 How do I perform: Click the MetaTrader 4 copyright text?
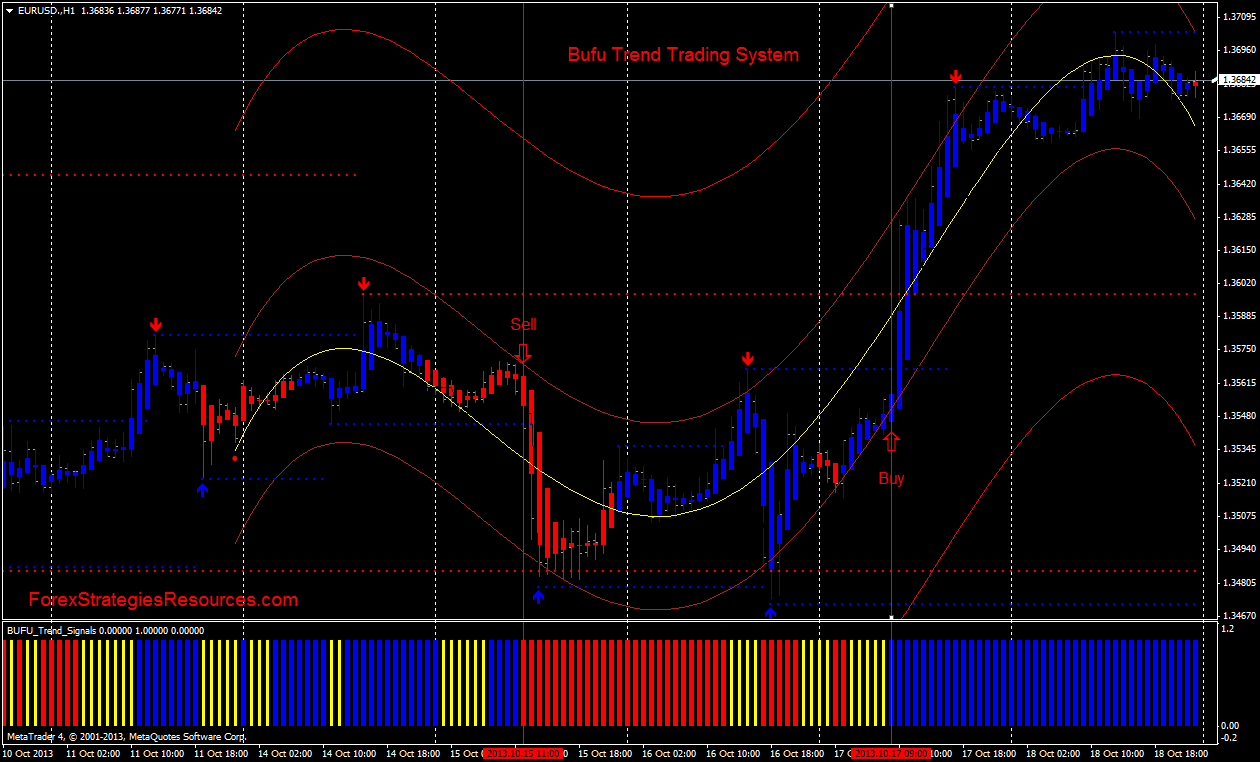[x=126, y=736]
